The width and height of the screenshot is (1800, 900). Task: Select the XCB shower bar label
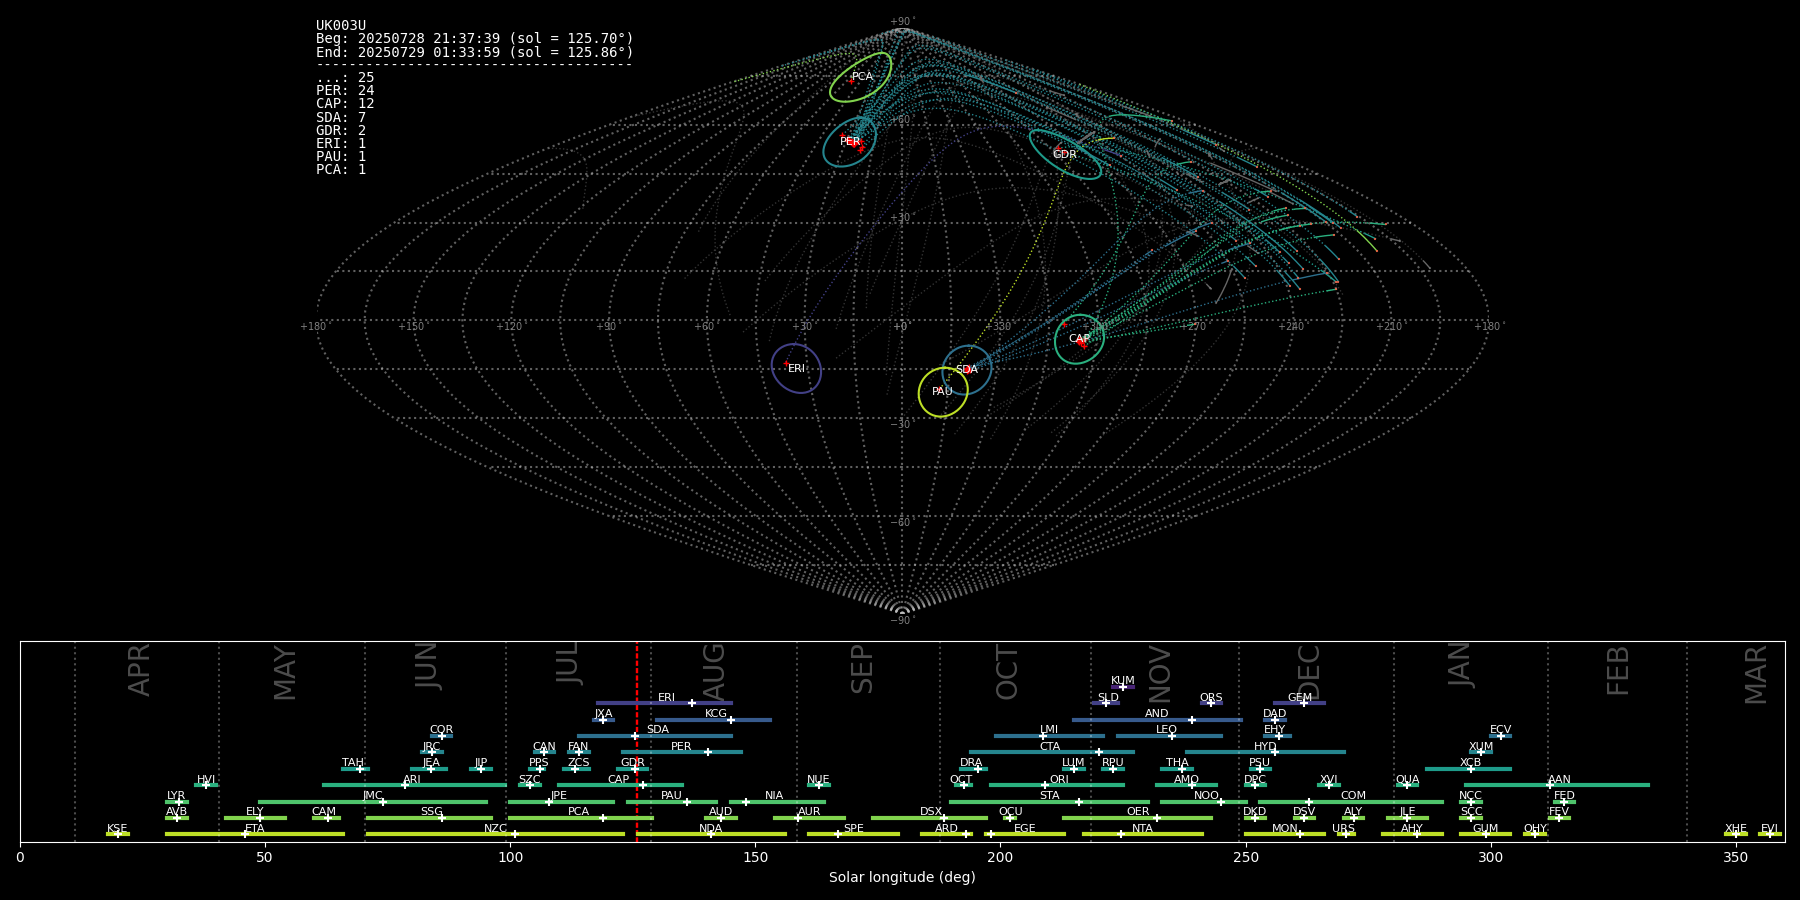click(1470, 763)
